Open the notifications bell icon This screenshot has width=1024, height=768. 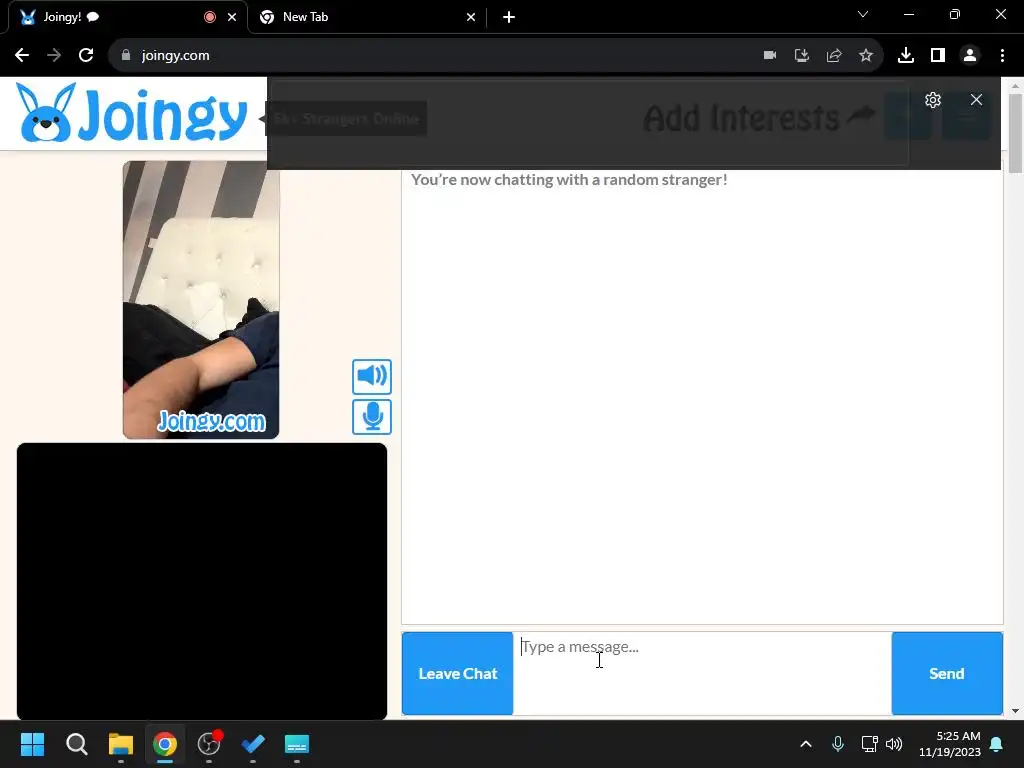click(x=997, y=744)
